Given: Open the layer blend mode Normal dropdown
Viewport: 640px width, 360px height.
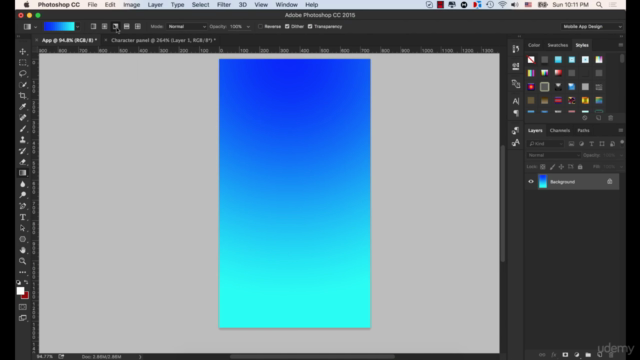Looking at the screenshot, I should pyautogui.click(x=553, y=155).
